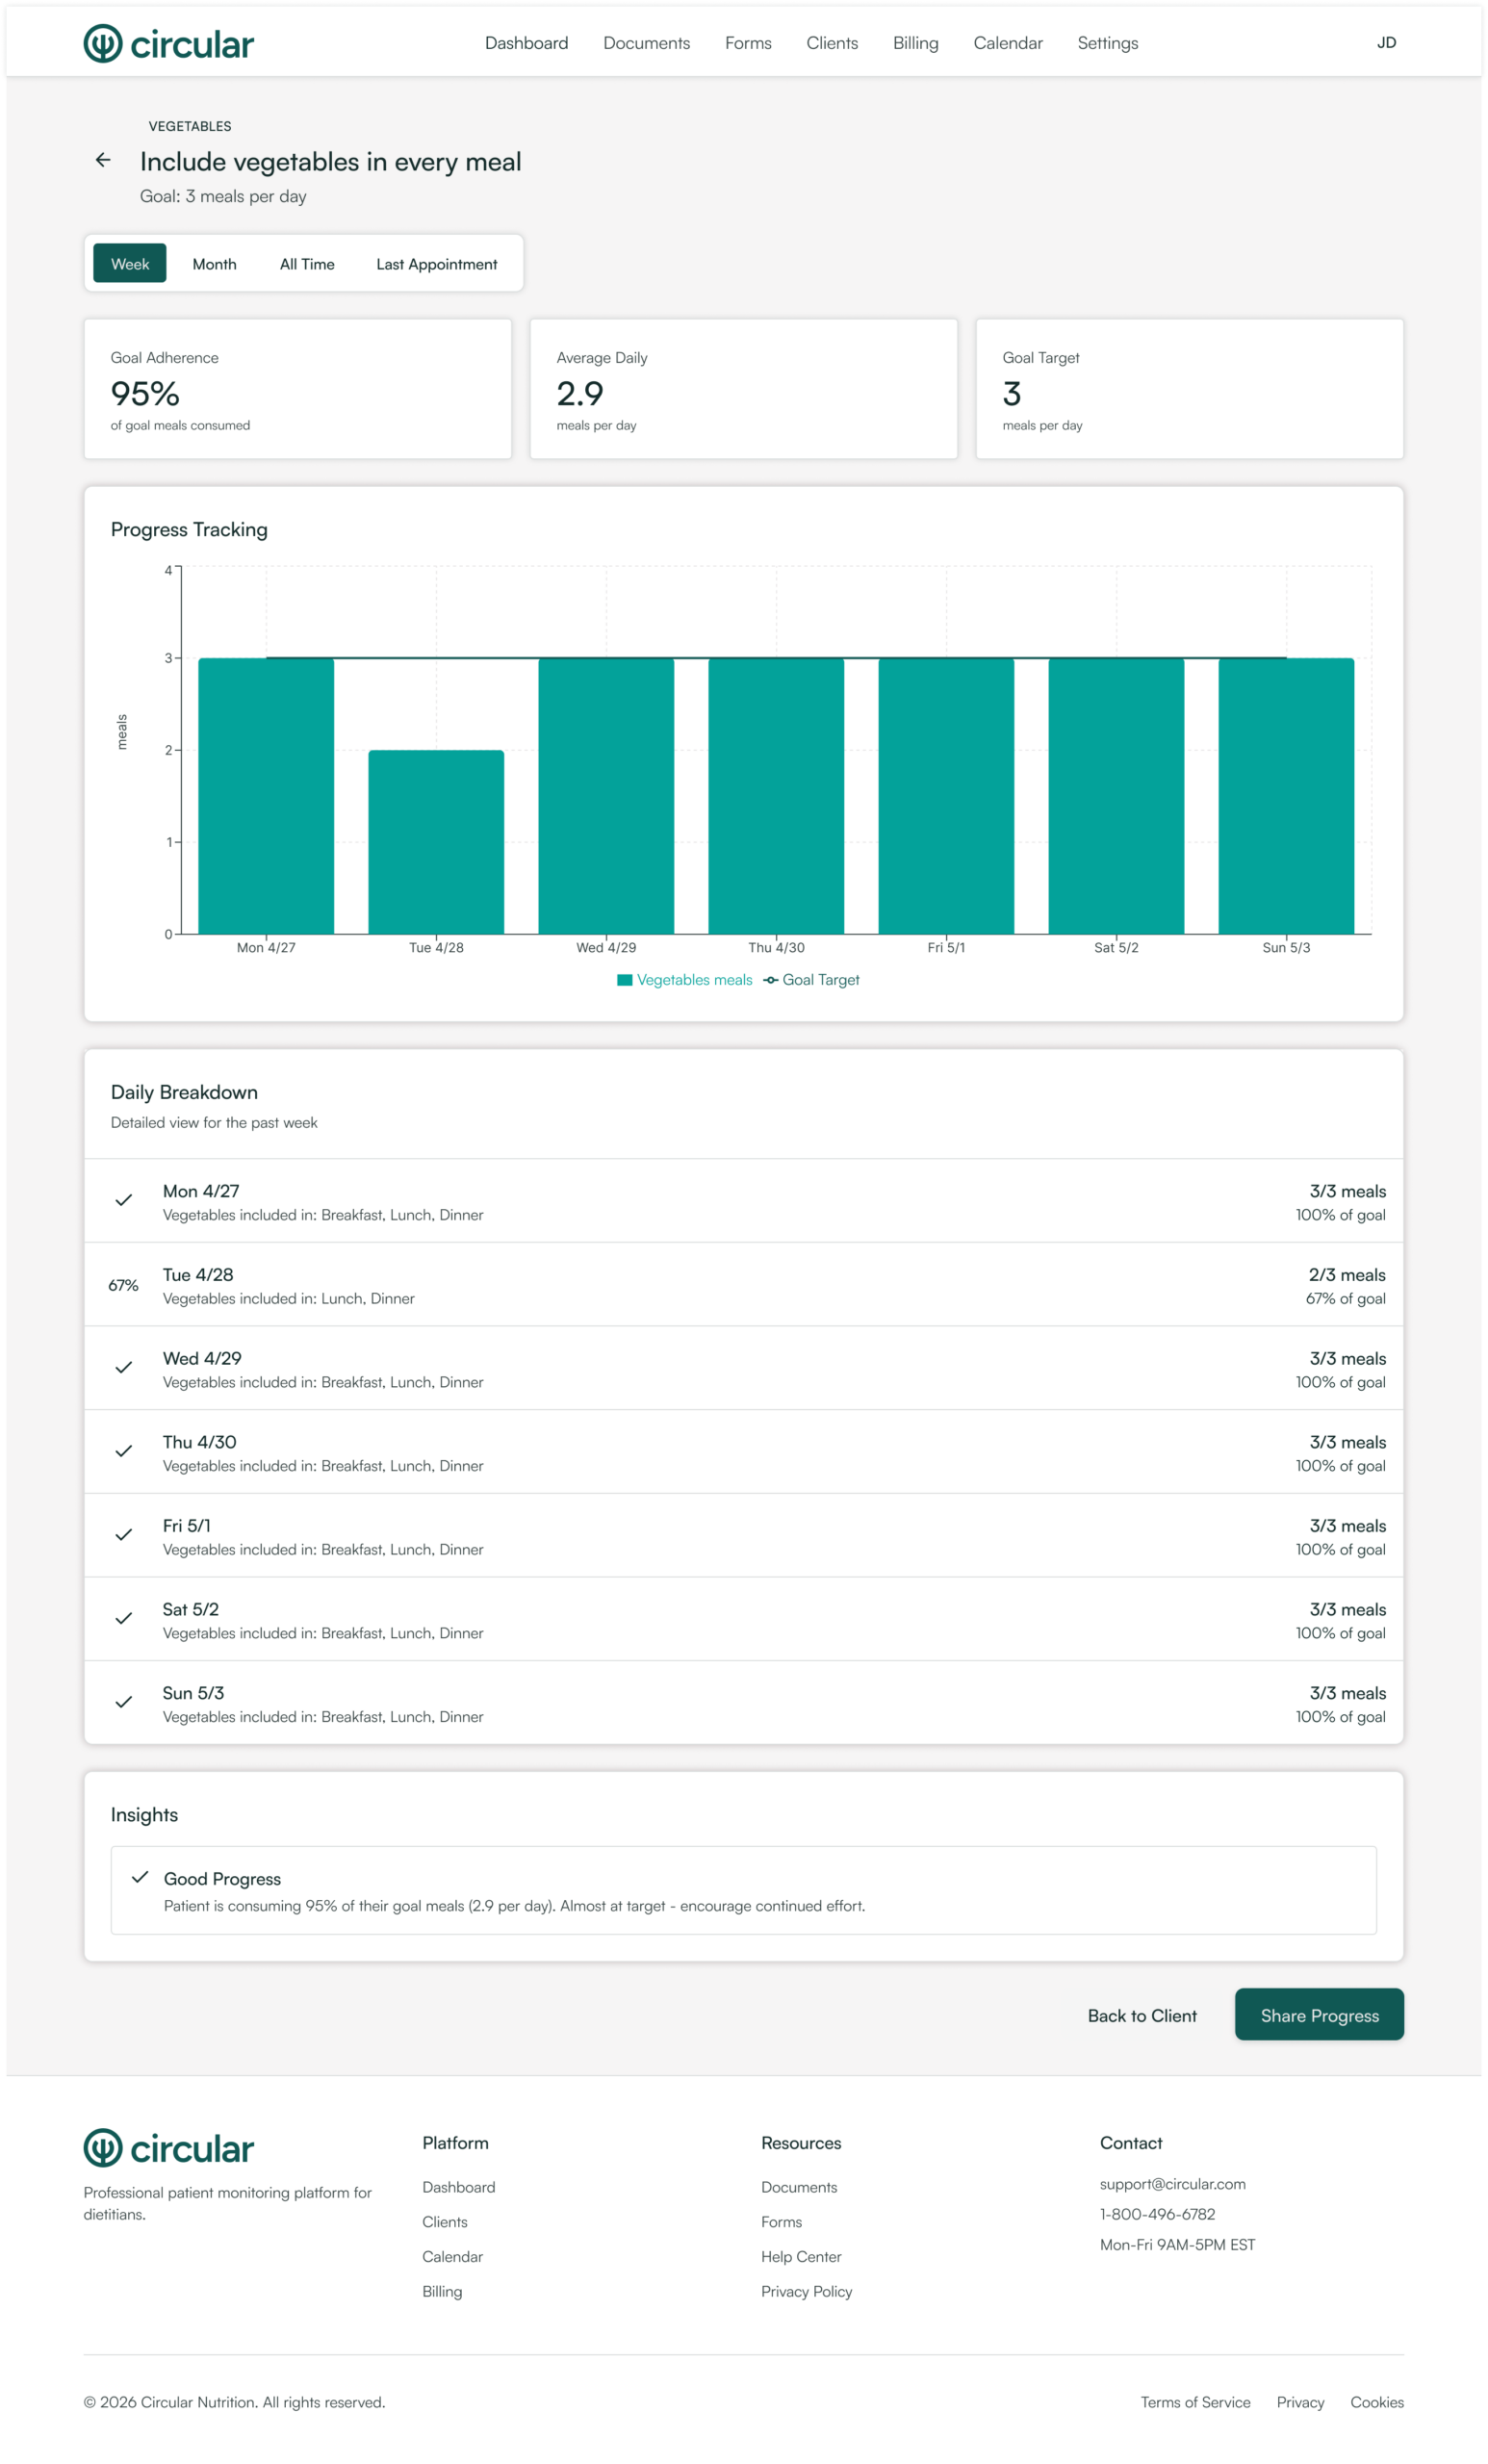Click the Share Progress button
Viewport: 1488px width, 2464px height.
point(1318,2015)
